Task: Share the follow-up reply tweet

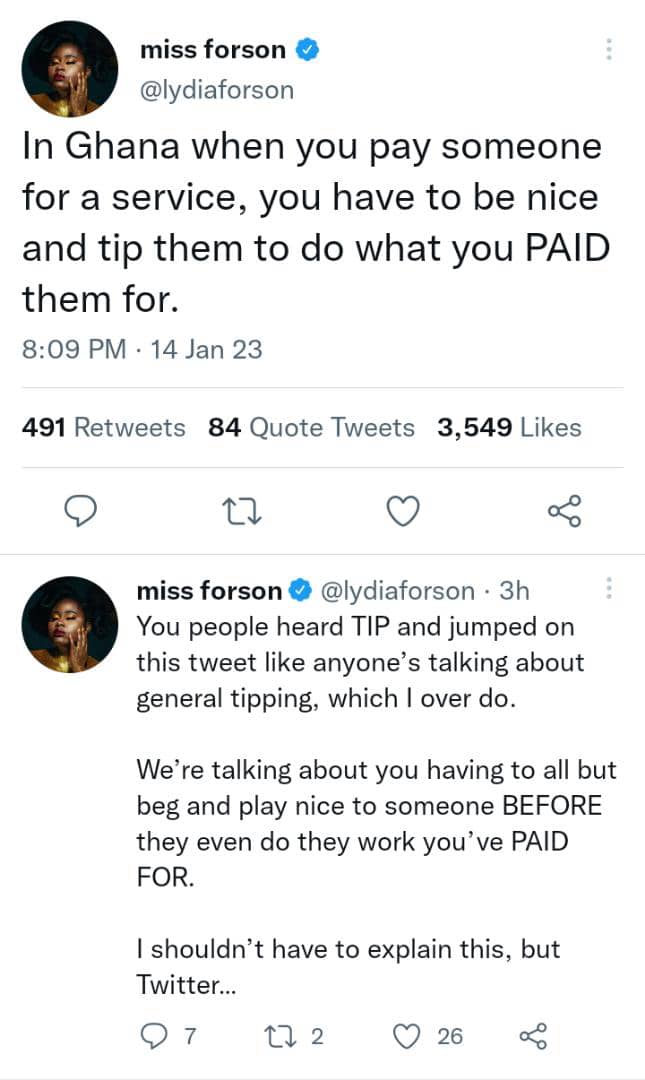Action: (534, 1036)
